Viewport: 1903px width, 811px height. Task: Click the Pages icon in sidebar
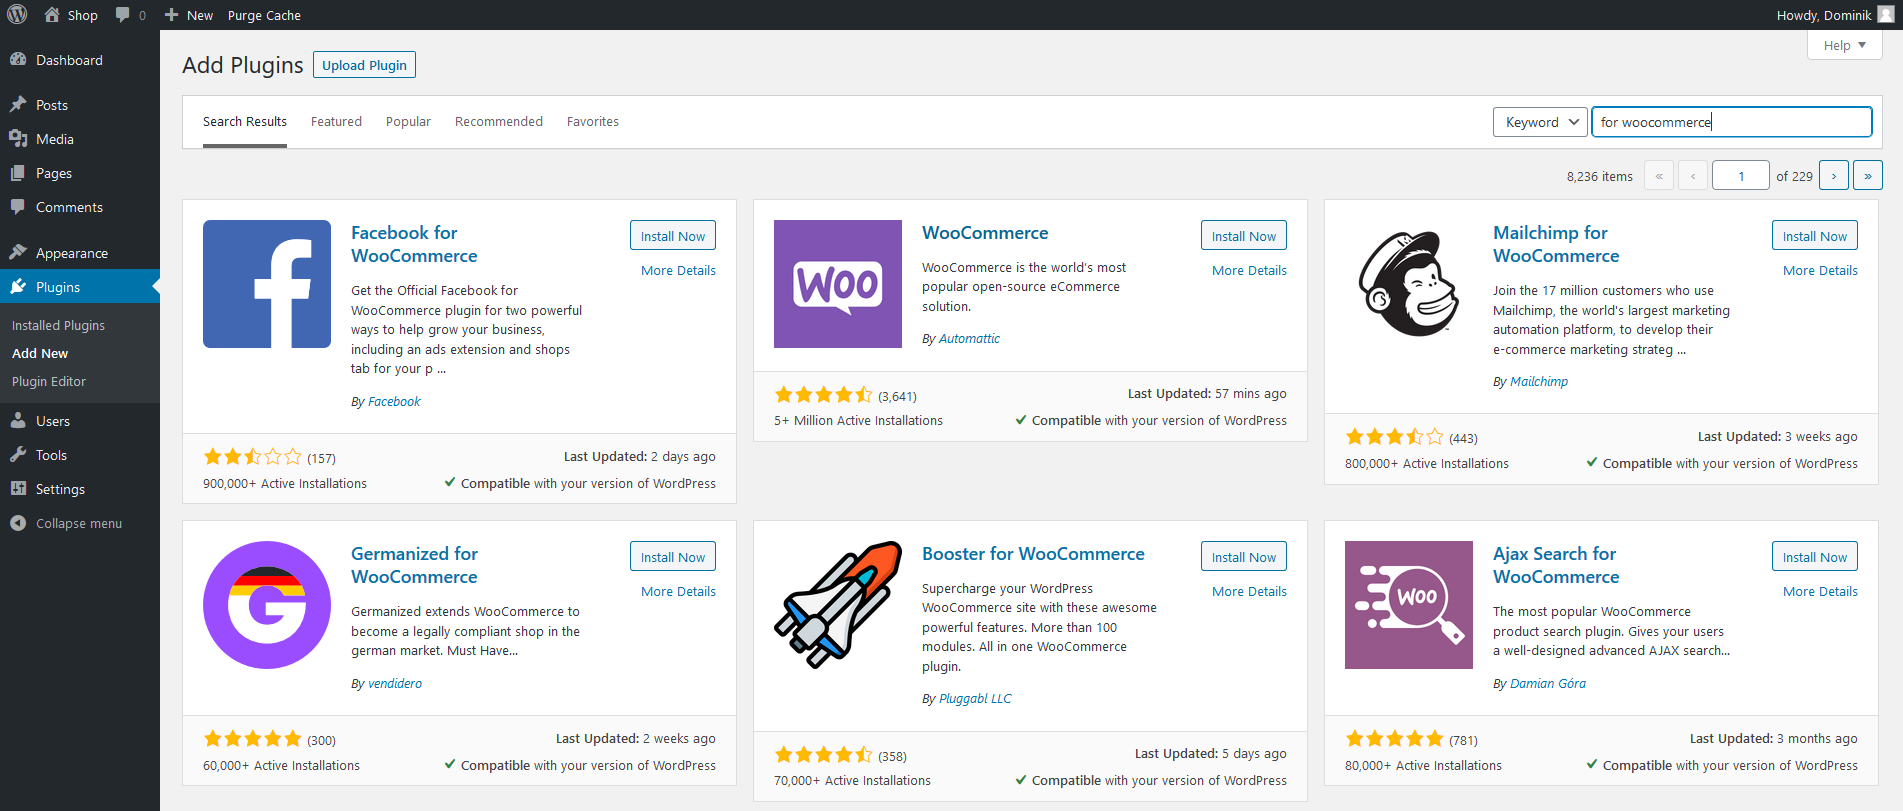point(18,173)
